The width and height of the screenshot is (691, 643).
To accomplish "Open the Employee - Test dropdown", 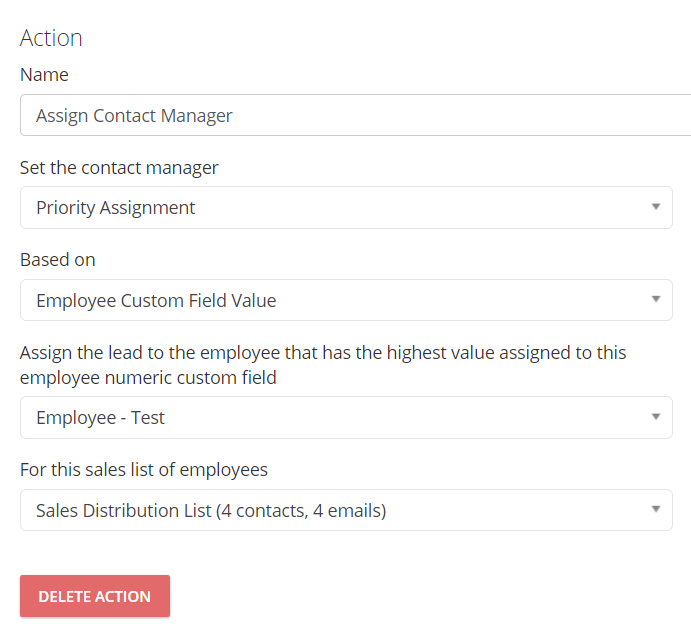I will pos(346,417).
